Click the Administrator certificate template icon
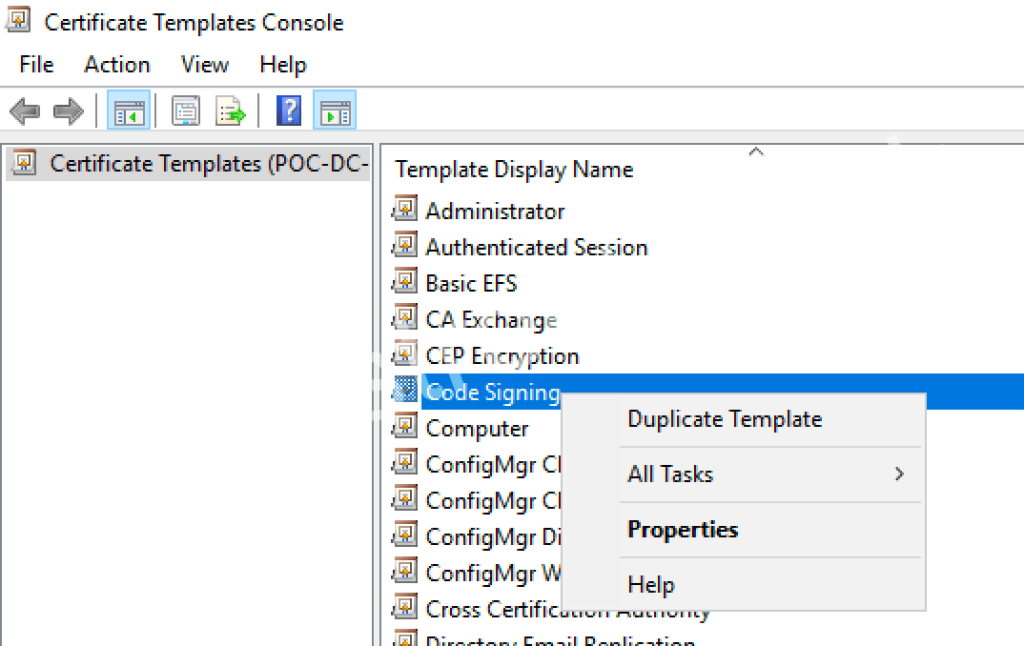Viewport: 1024px width, 646px height. 405,209
